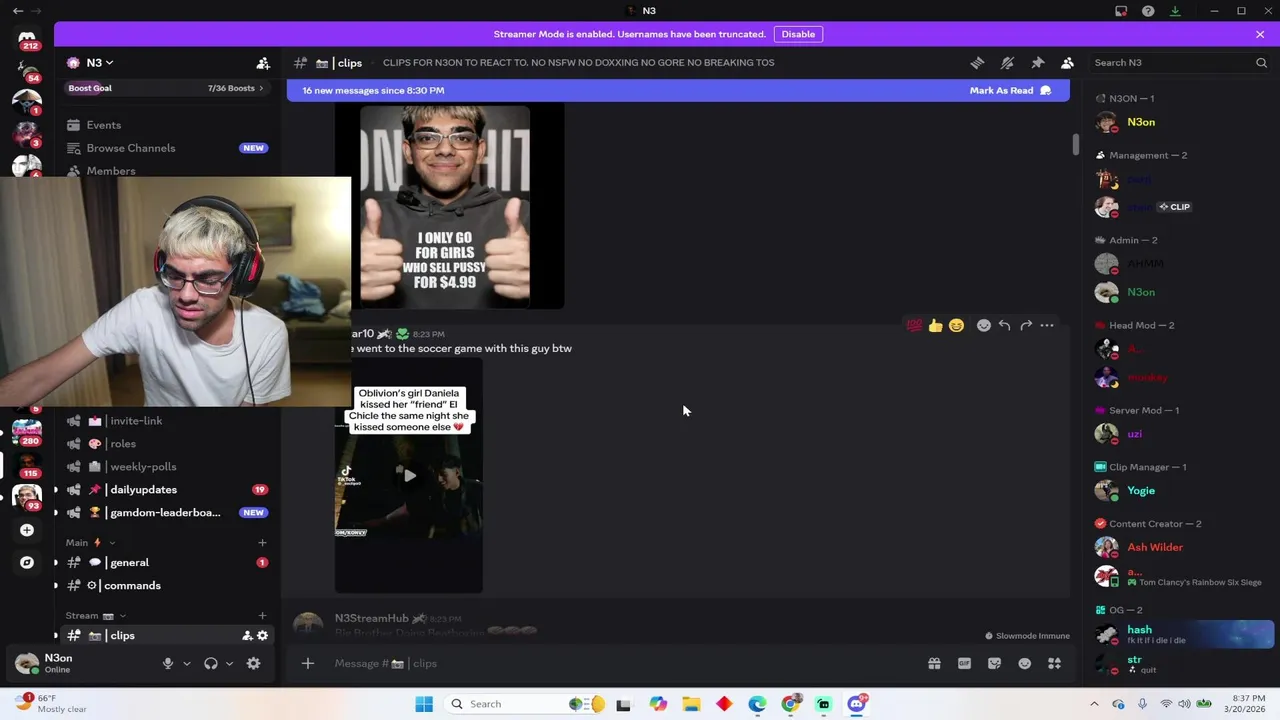This screenshot has height=720, width=1280.
Task: Open headphone output options arrow
Action: [229, 663]
